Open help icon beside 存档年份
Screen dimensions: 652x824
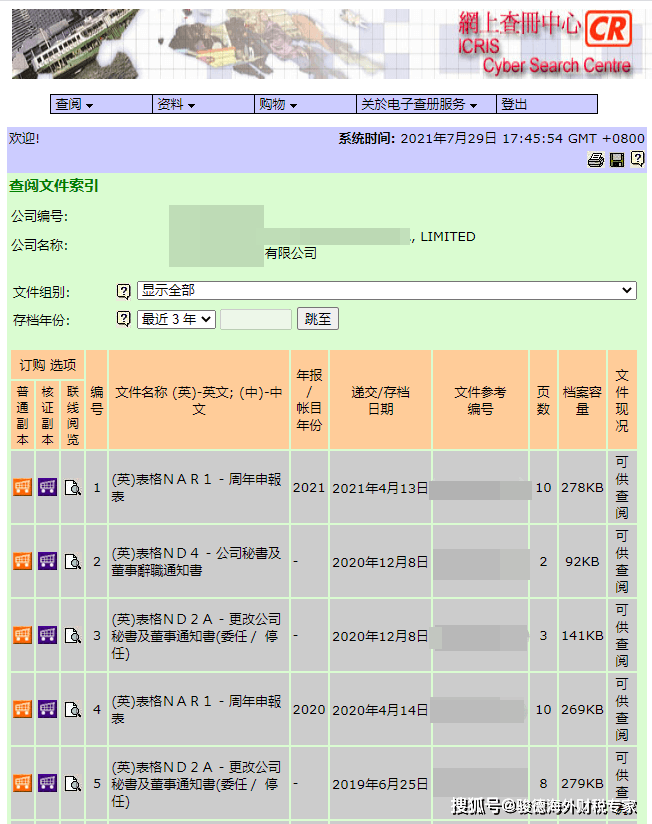pyautogui.click(x=124, y=319)
